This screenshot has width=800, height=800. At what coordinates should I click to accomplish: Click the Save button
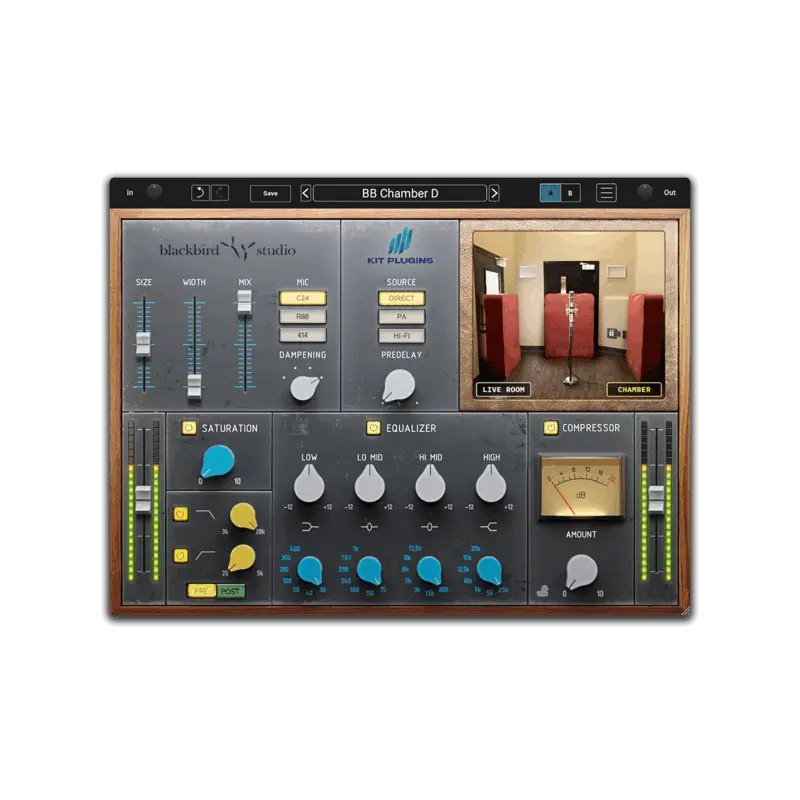tap(270, 193)
